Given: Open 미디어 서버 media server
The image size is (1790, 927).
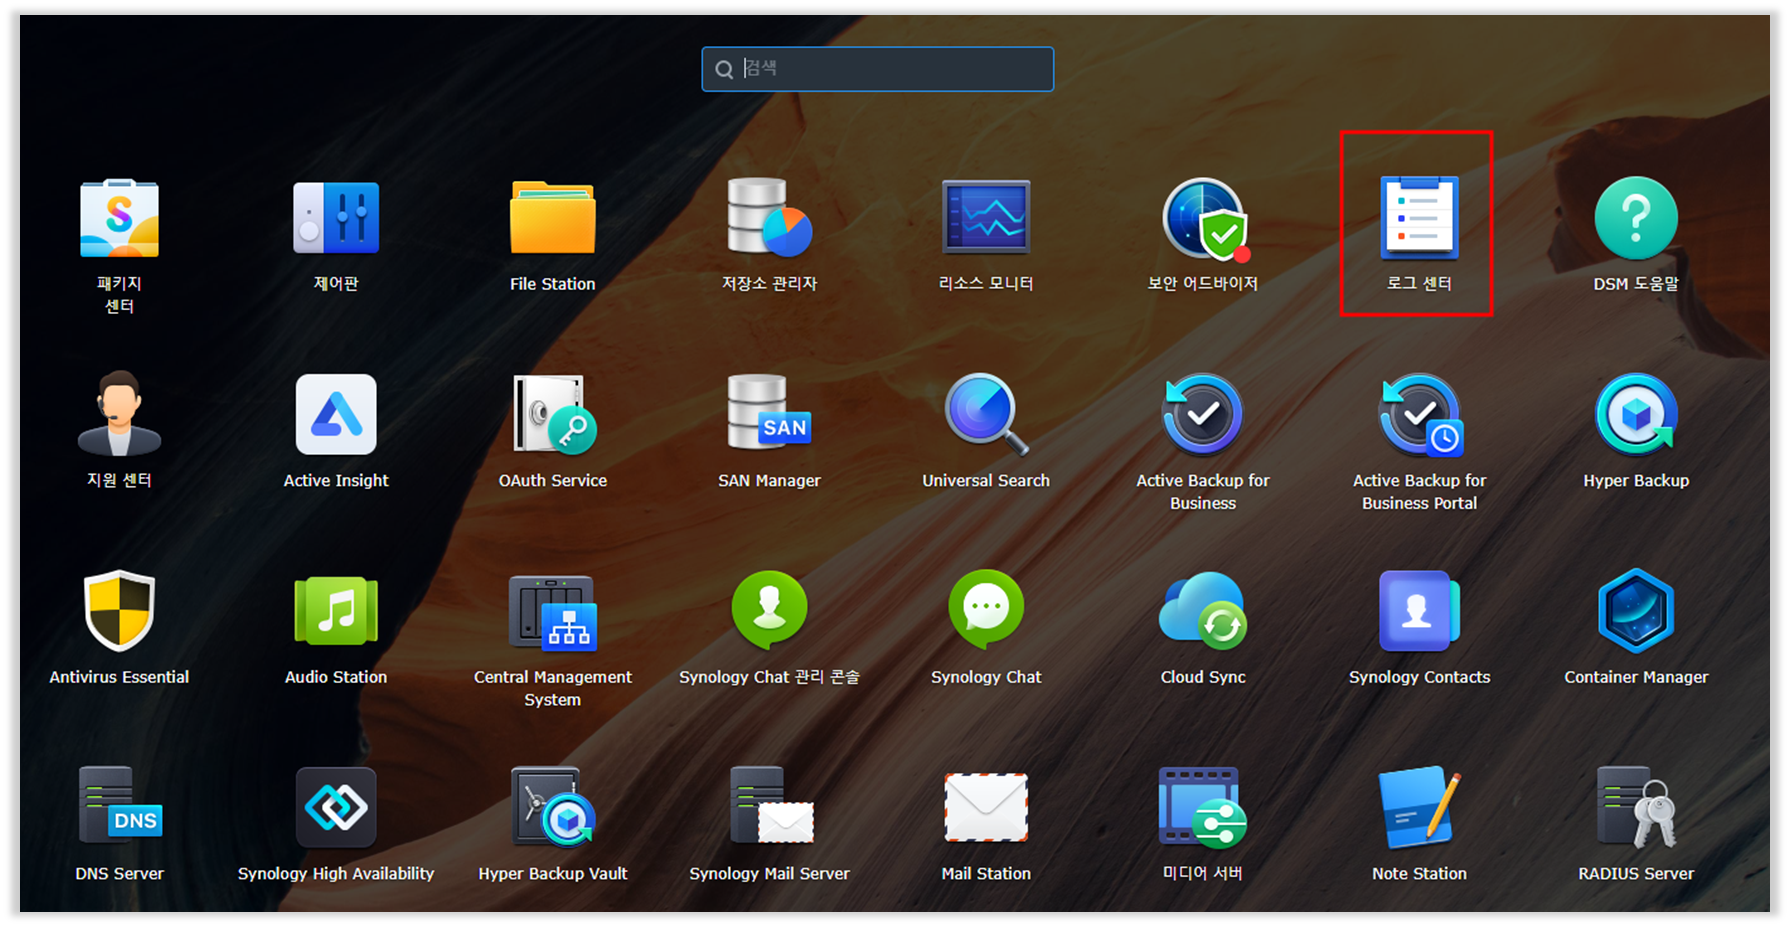Looking at the screenshot, I should click(x=1203, y=807).
